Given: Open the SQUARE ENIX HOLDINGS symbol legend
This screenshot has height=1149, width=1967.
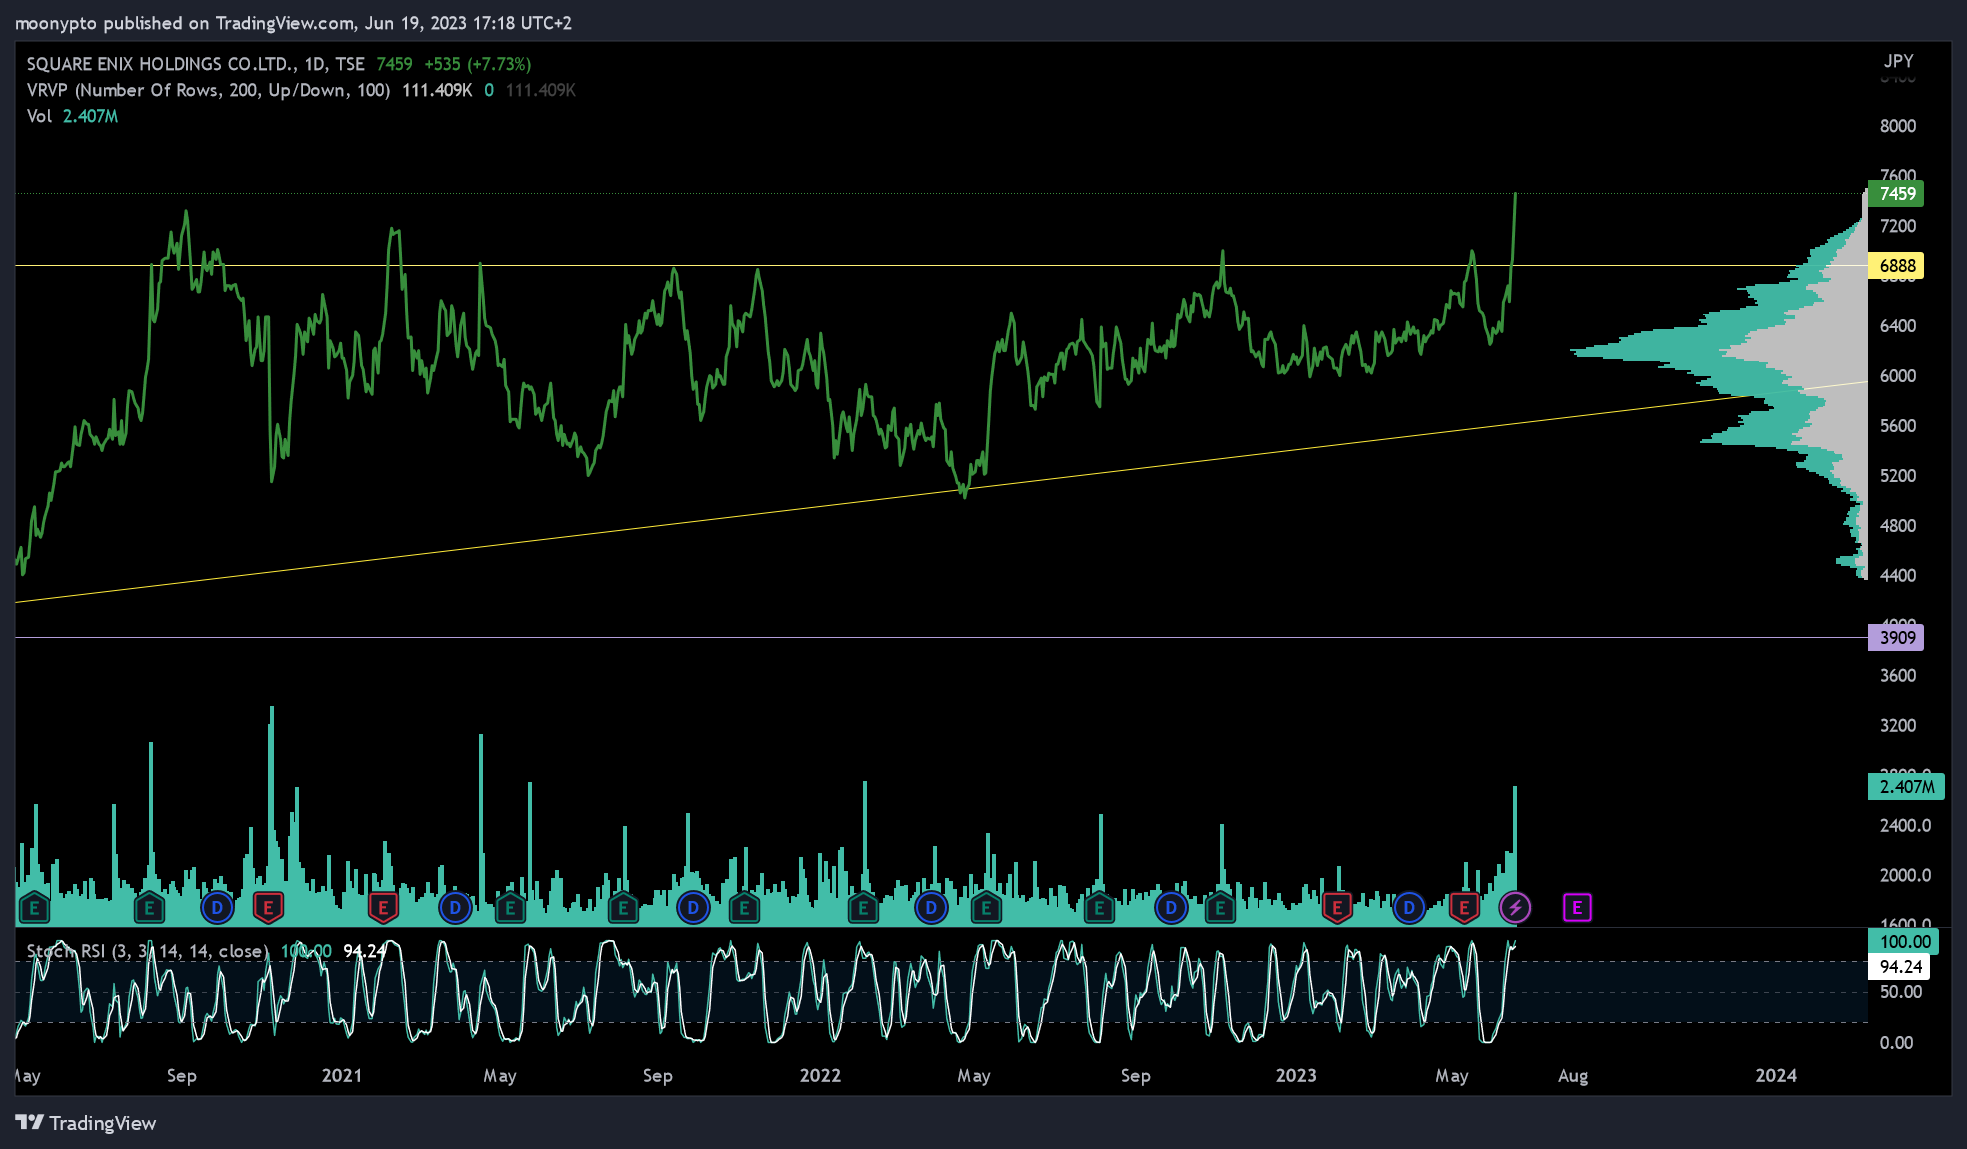Looking at the screenshot, I should [x=278, y=64].
